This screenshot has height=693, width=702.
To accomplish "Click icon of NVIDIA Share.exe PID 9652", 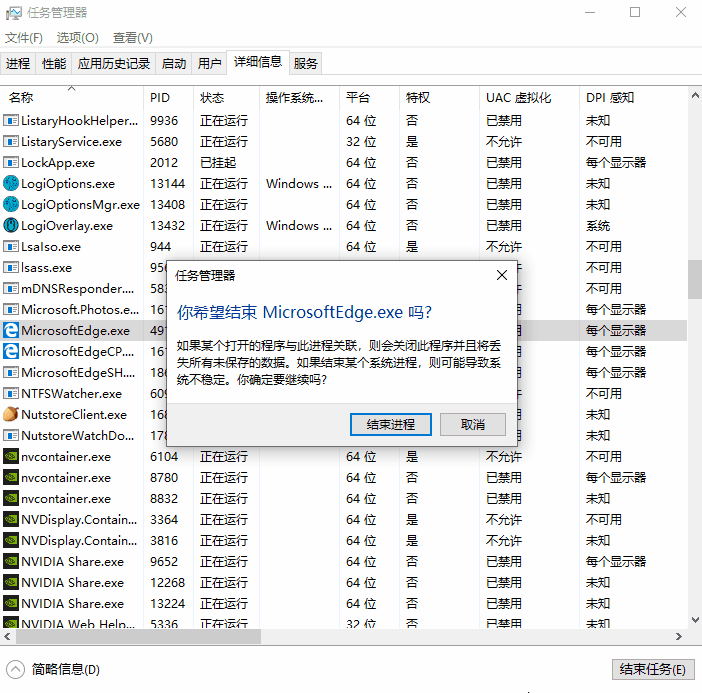I will (x=11, y=561).
